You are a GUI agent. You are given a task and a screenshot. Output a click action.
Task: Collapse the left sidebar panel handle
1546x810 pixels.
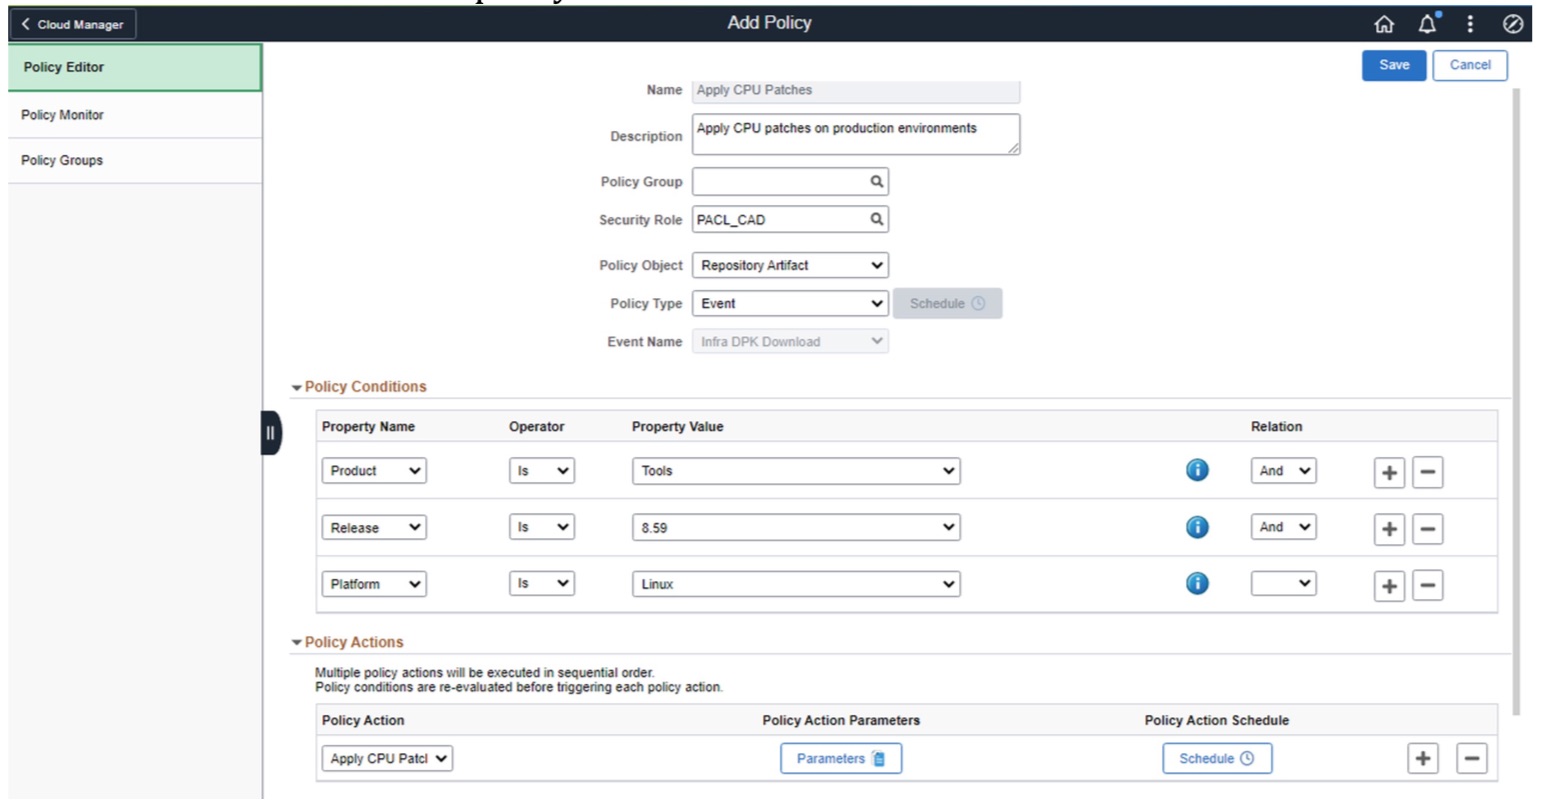[x=270, y=433]
